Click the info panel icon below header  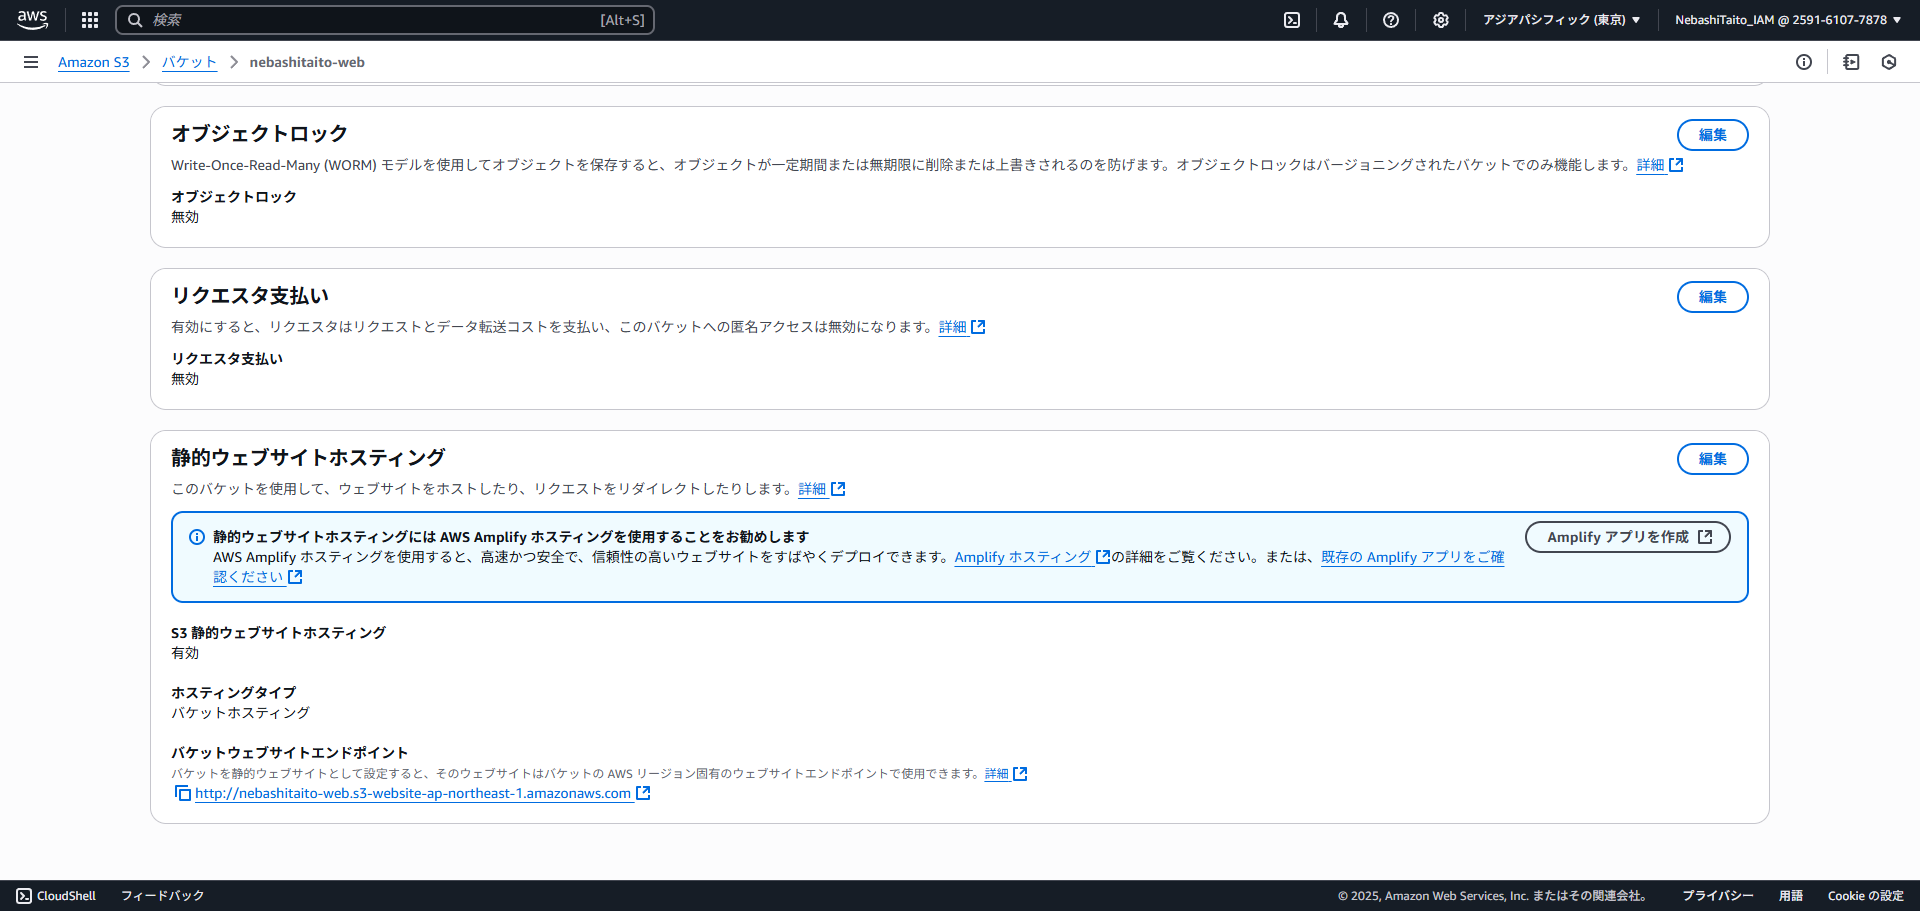pyautogui.click(x=1804, y=62)
